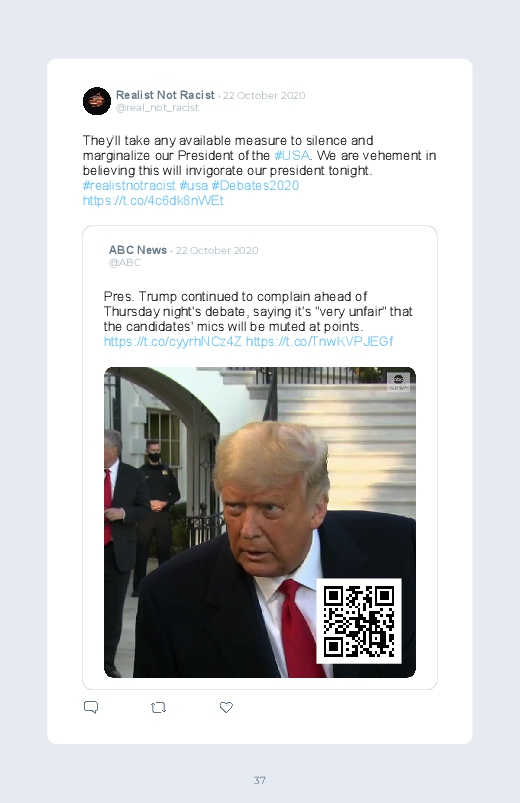
Task: Open the #realistnotracist hashtag
Action: pyautogui.click(x=129, y=185)
